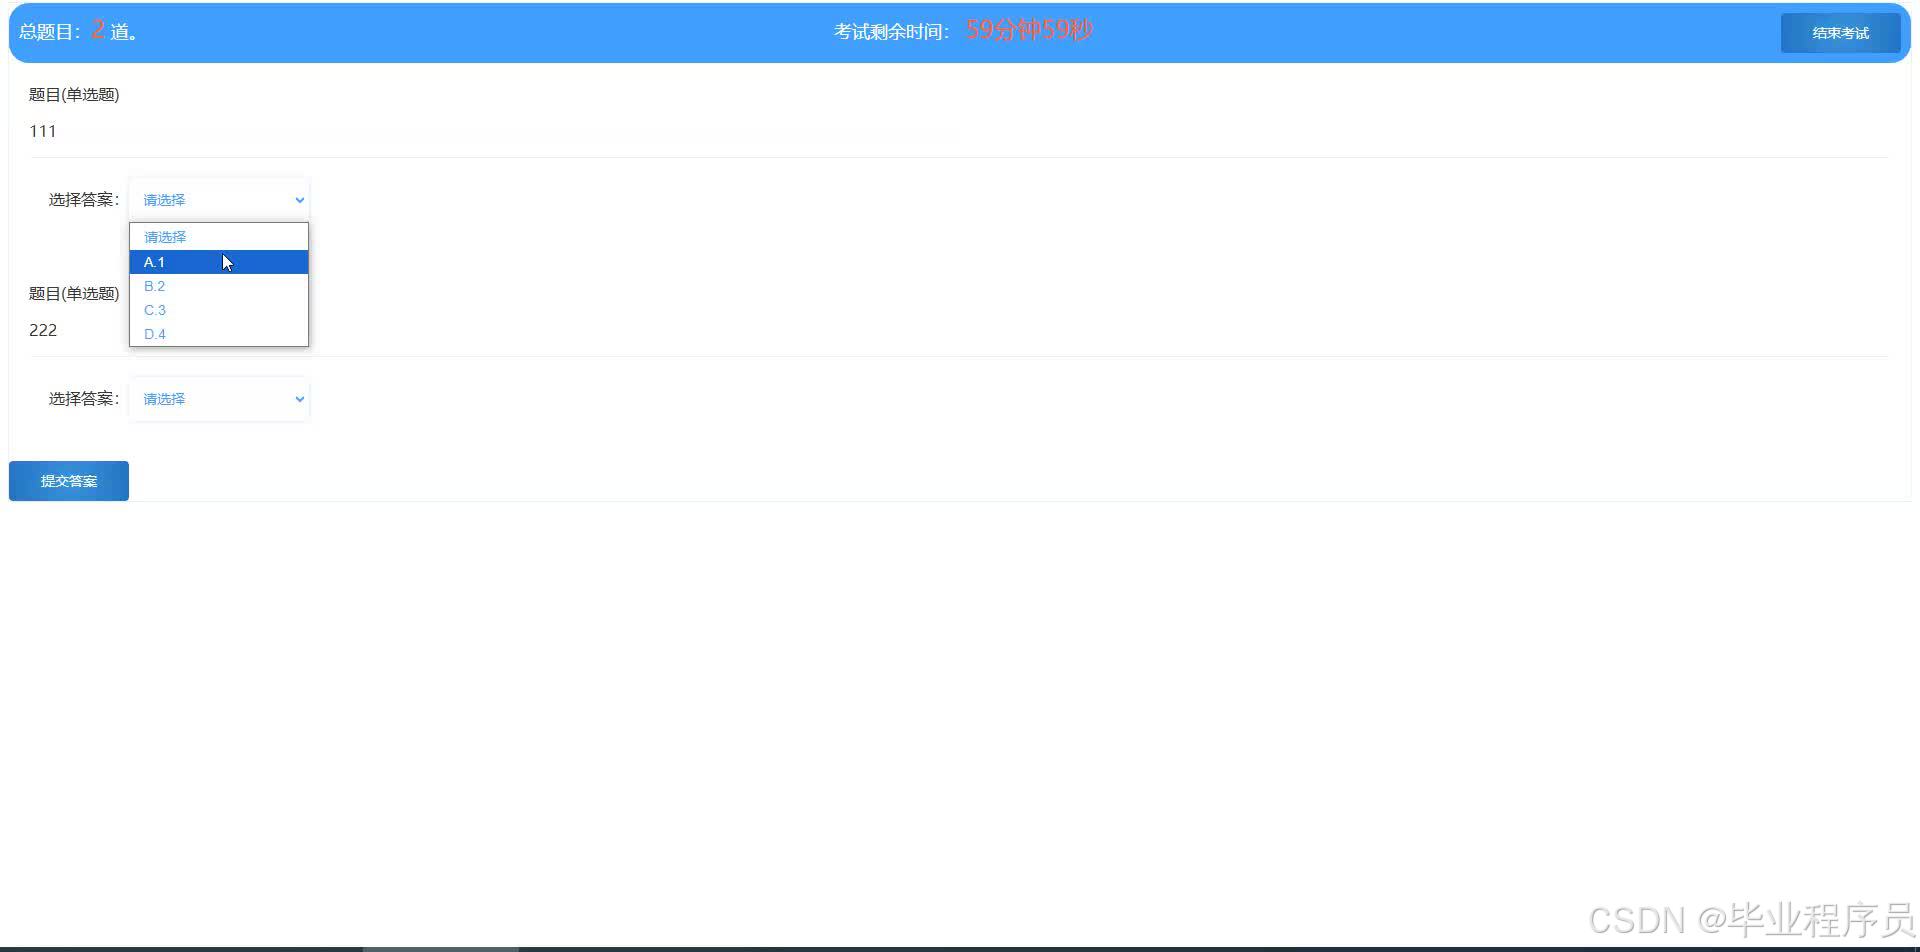Select option A.1 in dropdown list
Viewport: 1920px width, 952px height.
219,262
